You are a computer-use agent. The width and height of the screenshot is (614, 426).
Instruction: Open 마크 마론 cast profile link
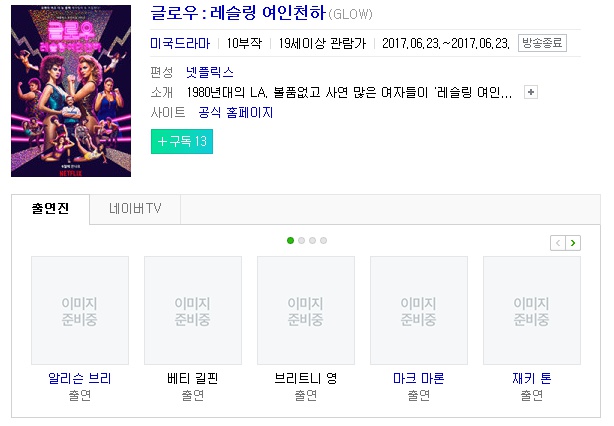[419, 378]
